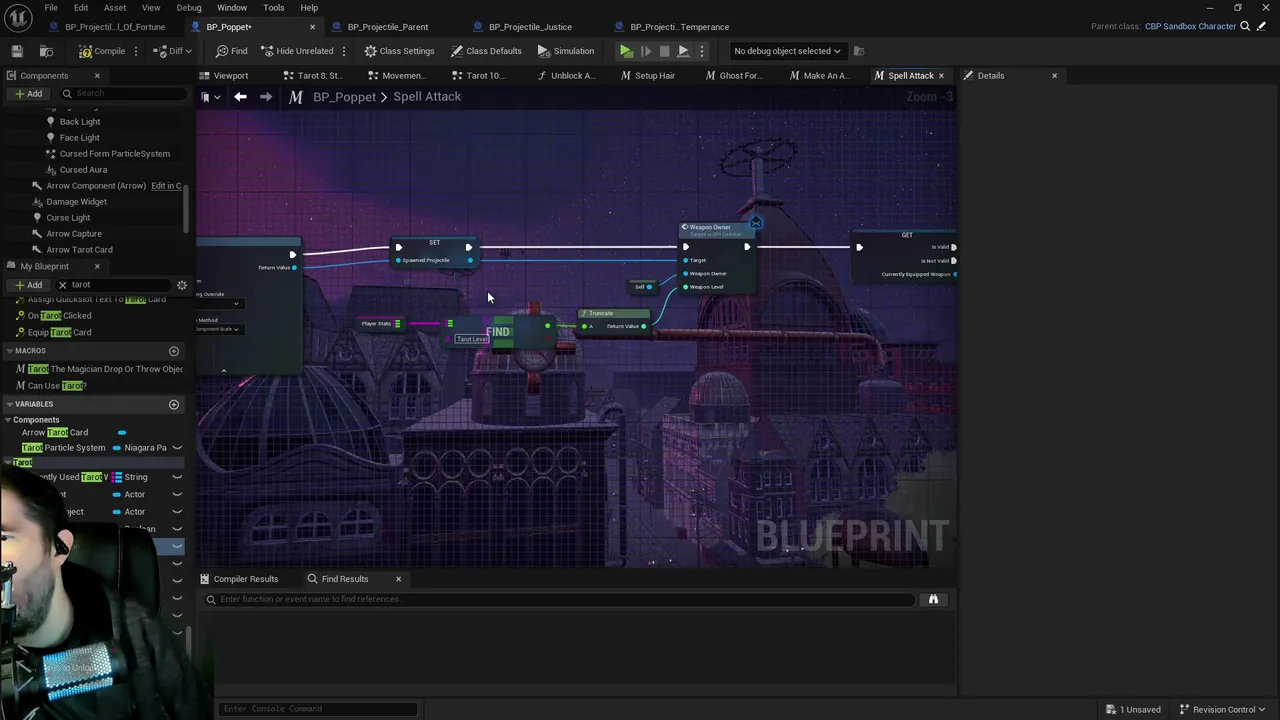This screenshot has width=1280, height=720.
Task: Add a new variable
Action: click(174, 404)
